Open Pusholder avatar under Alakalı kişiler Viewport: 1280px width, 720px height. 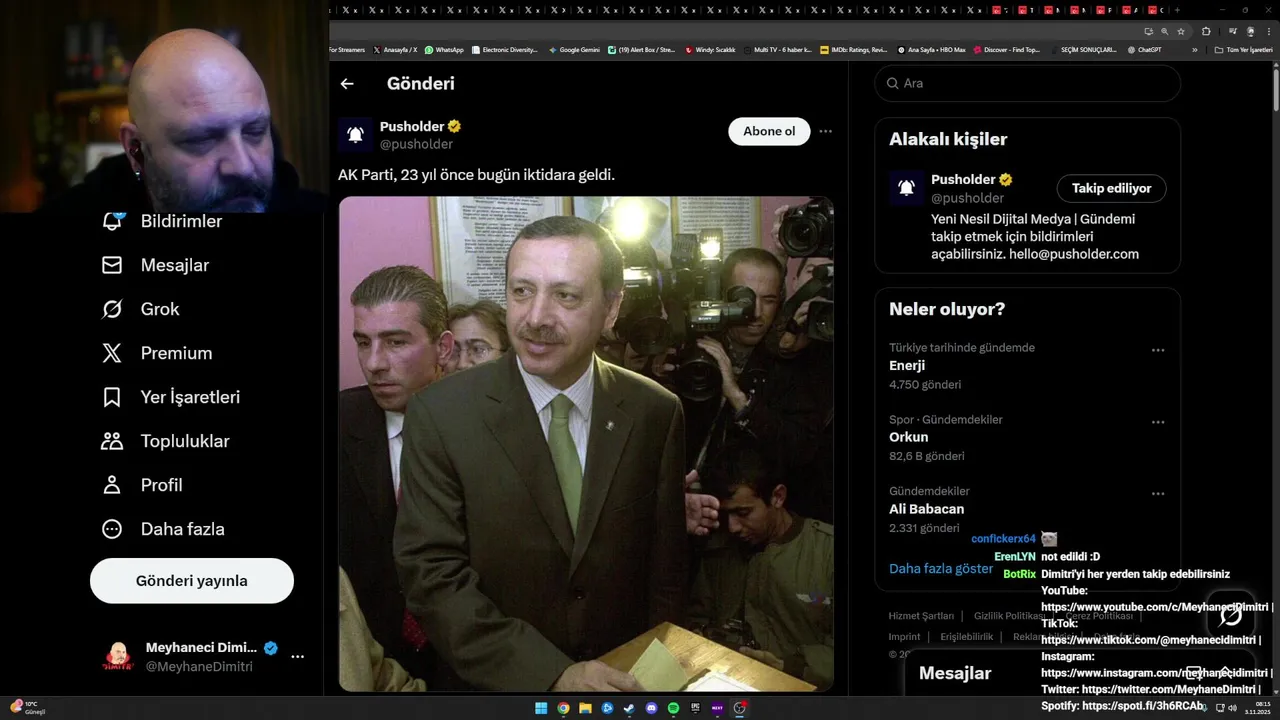pyautogui.click(x=906, y=188)
